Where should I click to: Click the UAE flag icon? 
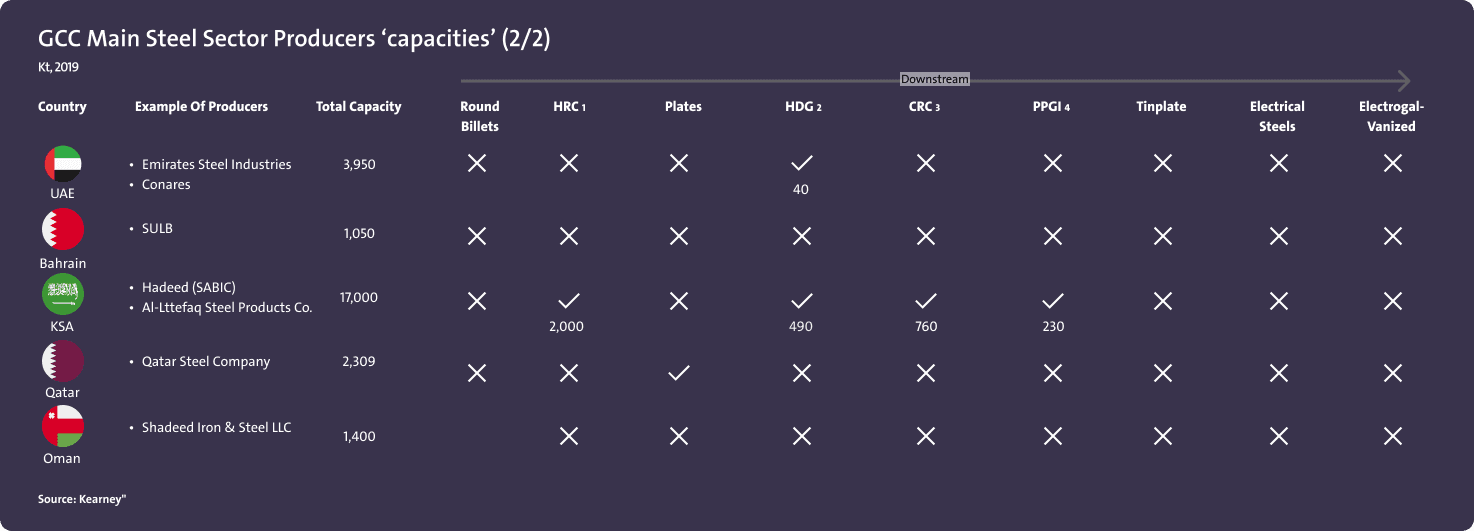pyautogui.click(x=62, y=164)
